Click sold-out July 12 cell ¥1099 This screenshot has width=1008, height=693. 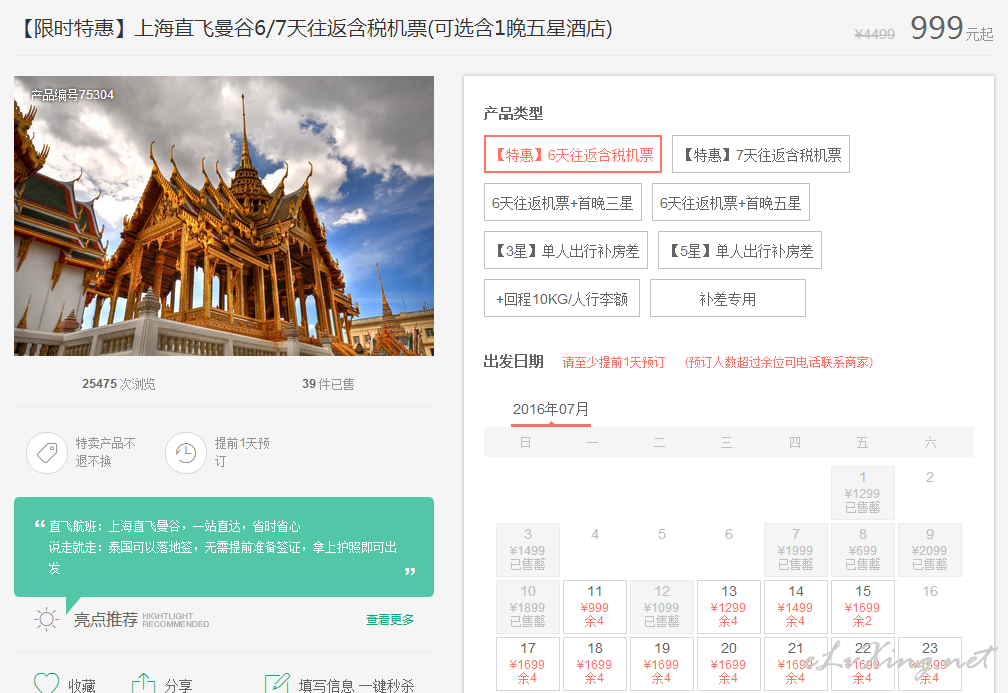662,606
